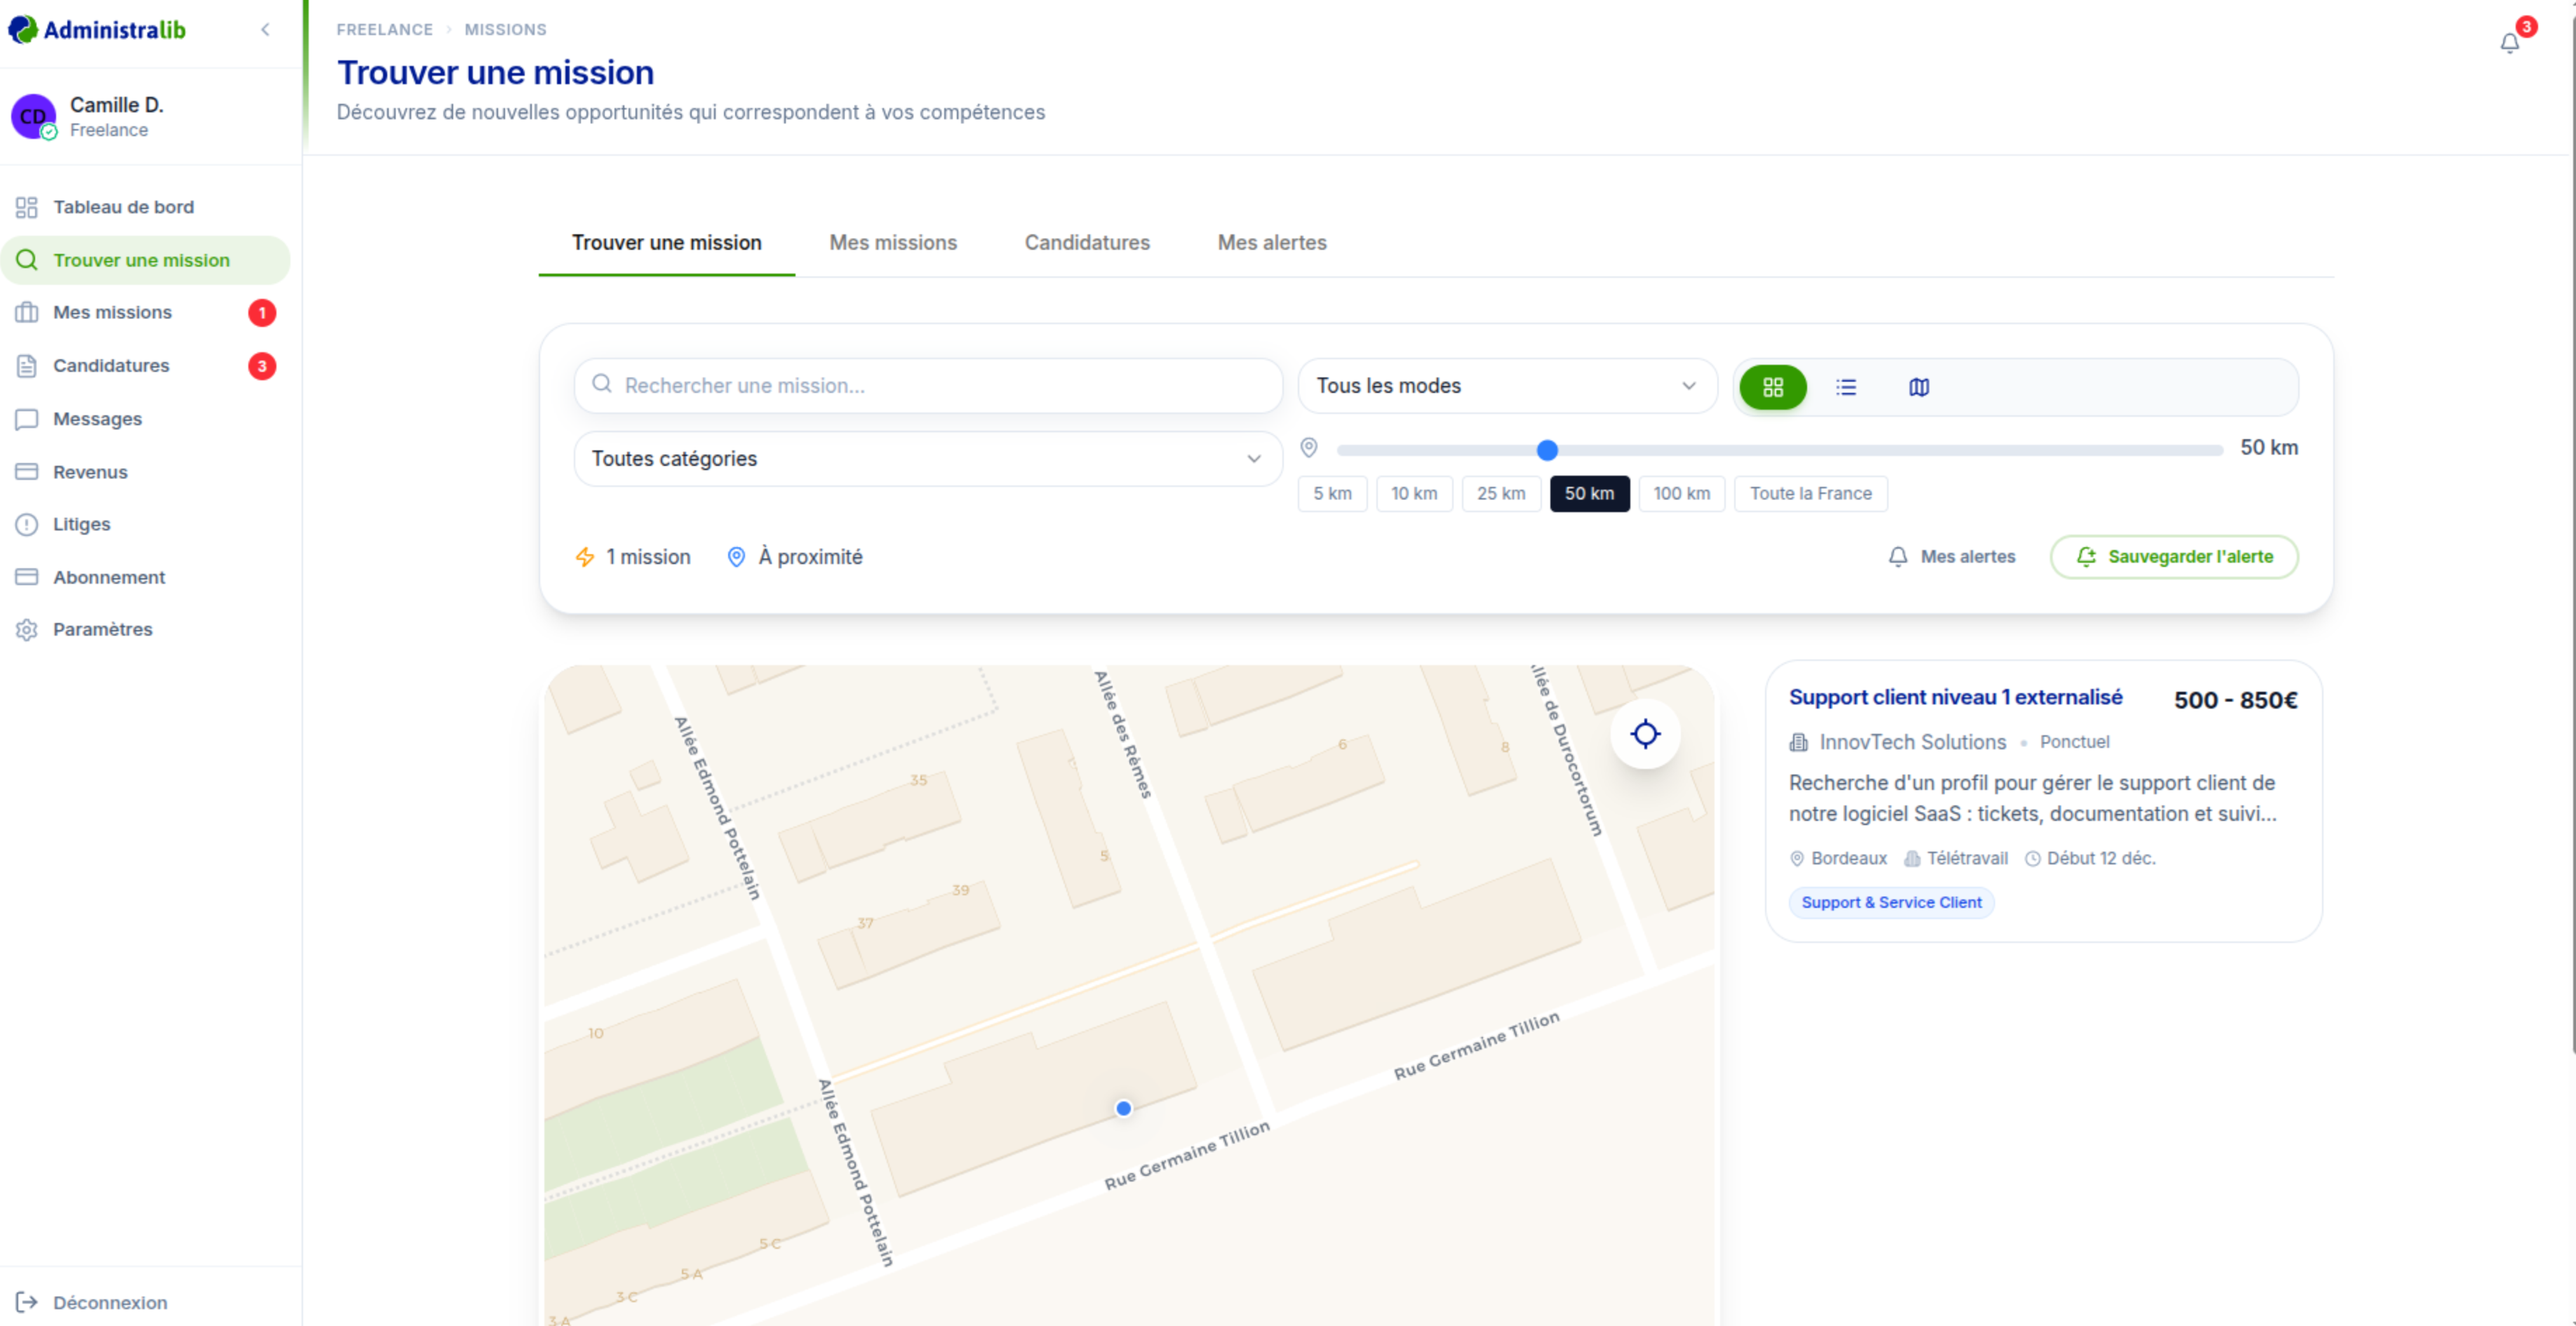Choose the Toute la France radius option

1810,493
